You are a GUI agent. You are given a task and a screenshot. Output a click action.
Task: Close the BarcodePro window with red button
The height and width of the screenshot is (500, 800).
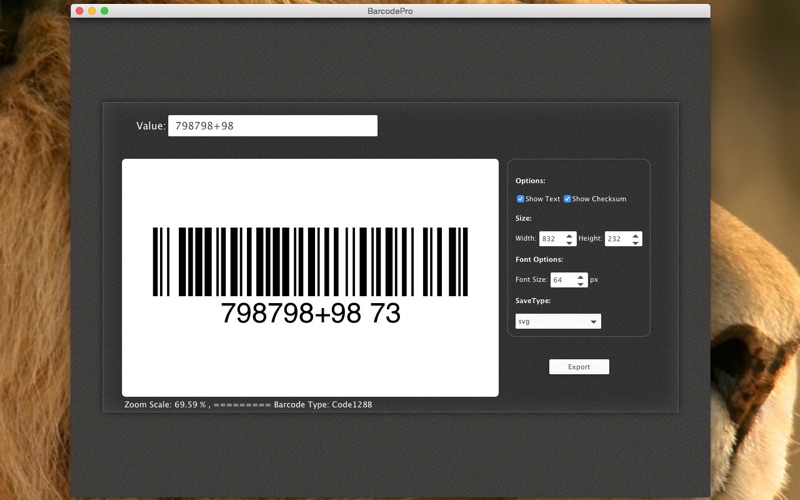pyautogui.click(x=80, y=11)
